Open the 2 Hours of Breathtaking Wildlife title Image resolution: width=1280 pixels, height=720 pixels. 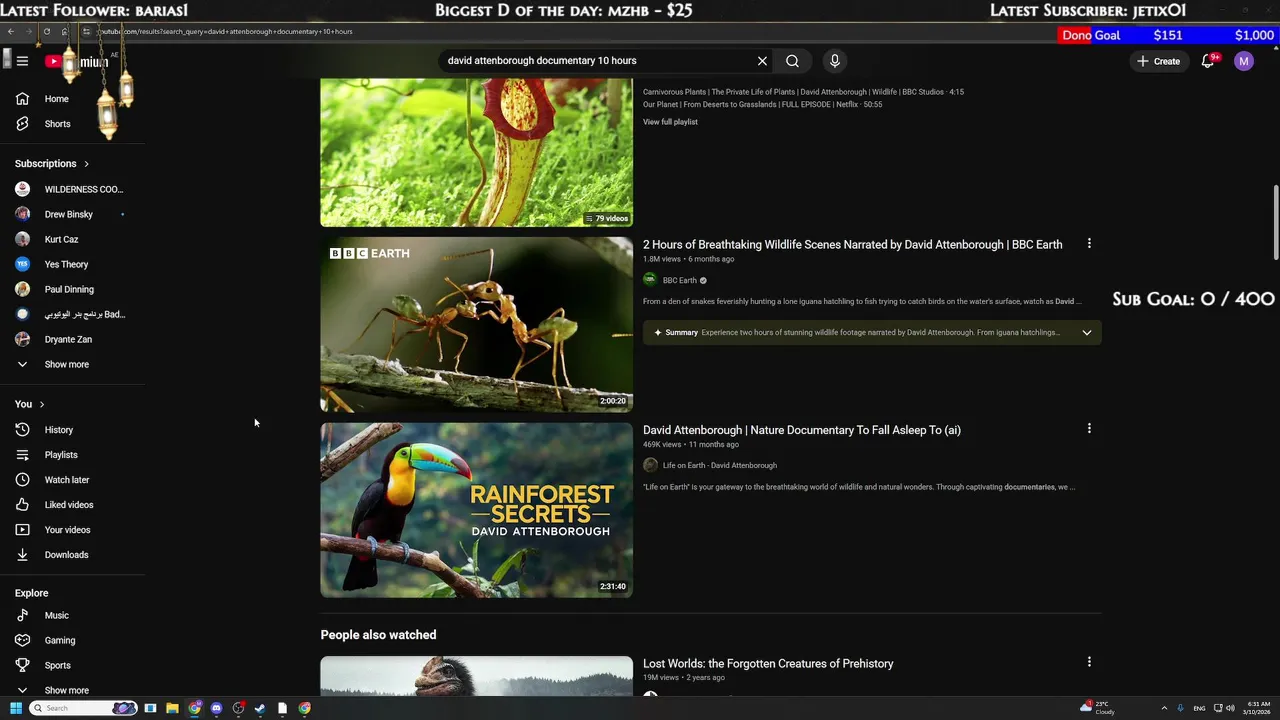click(852, 245)
